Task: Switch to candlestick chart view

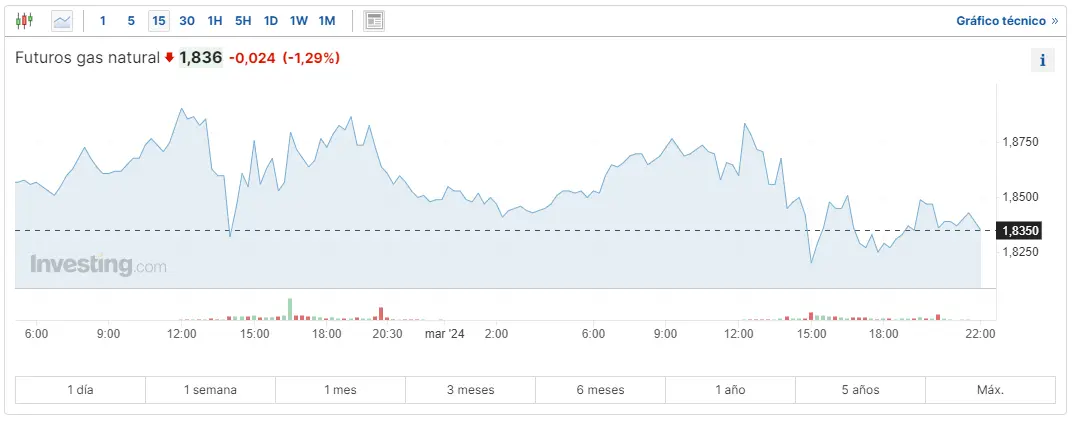Action: [x=25, y=20]
